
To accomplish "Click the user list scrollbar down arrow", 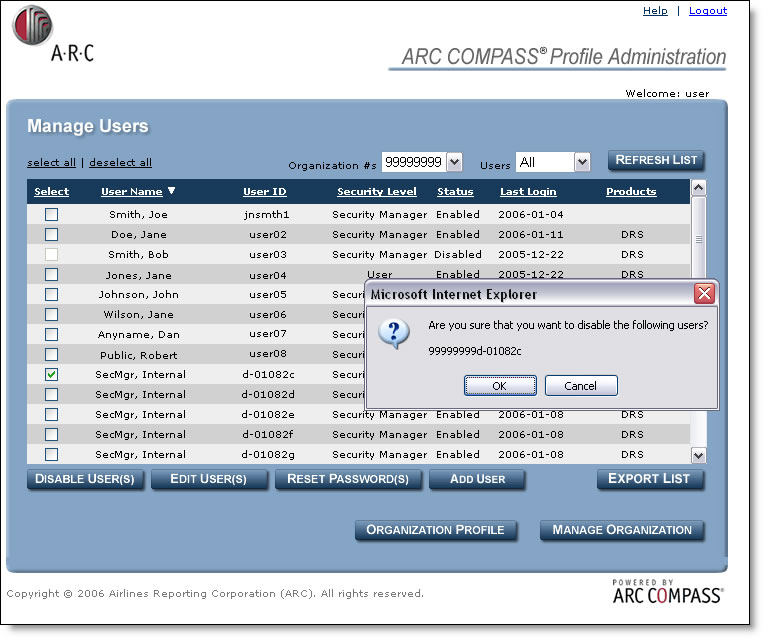I will coord(698,455).
